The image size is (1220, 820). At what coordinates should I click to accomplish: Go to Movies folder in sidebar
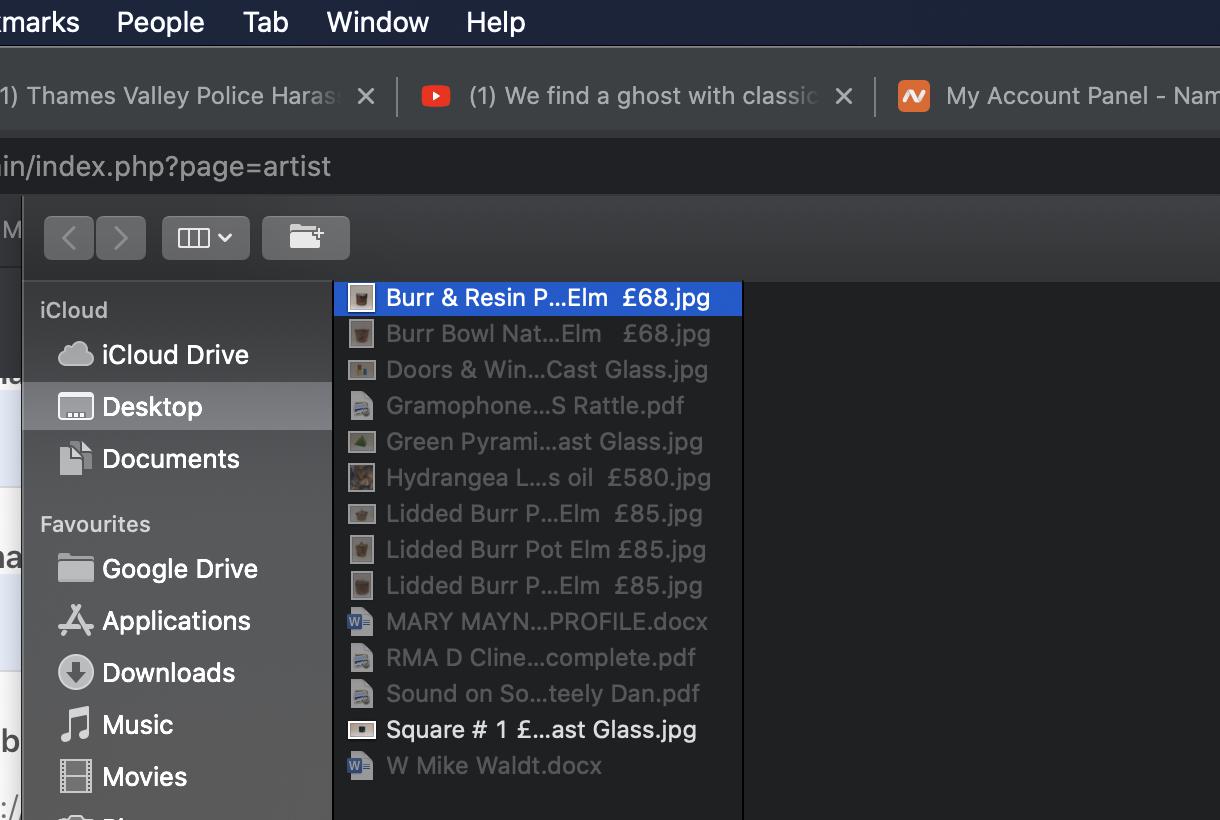click(144, 777)
